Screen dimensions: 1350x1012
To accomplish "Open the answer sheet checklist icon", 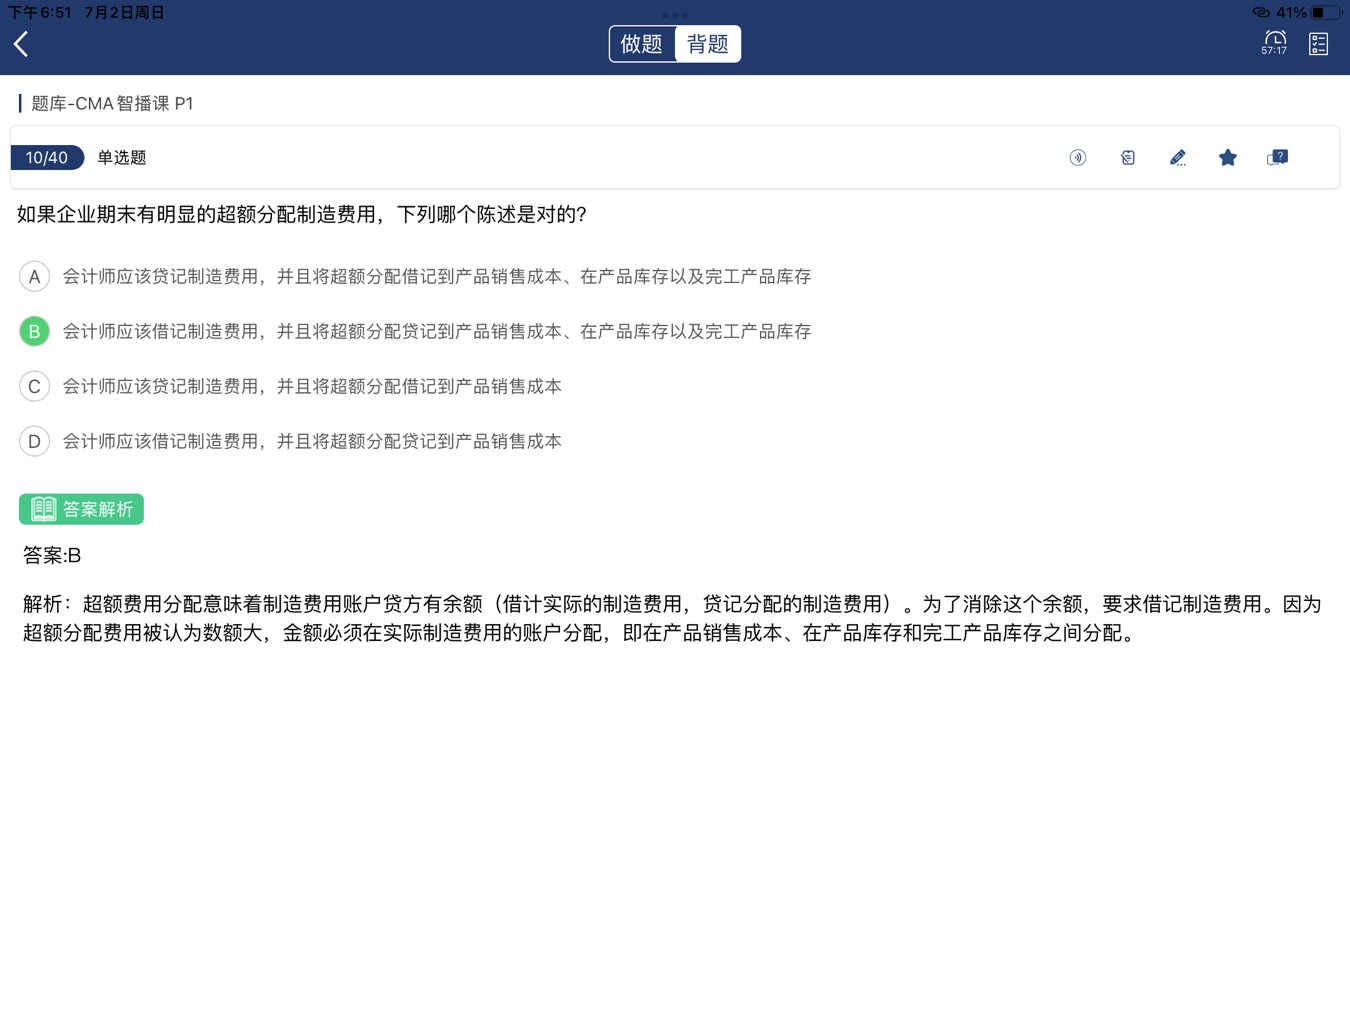I will pyautogui.click(x=1318, y=44).
